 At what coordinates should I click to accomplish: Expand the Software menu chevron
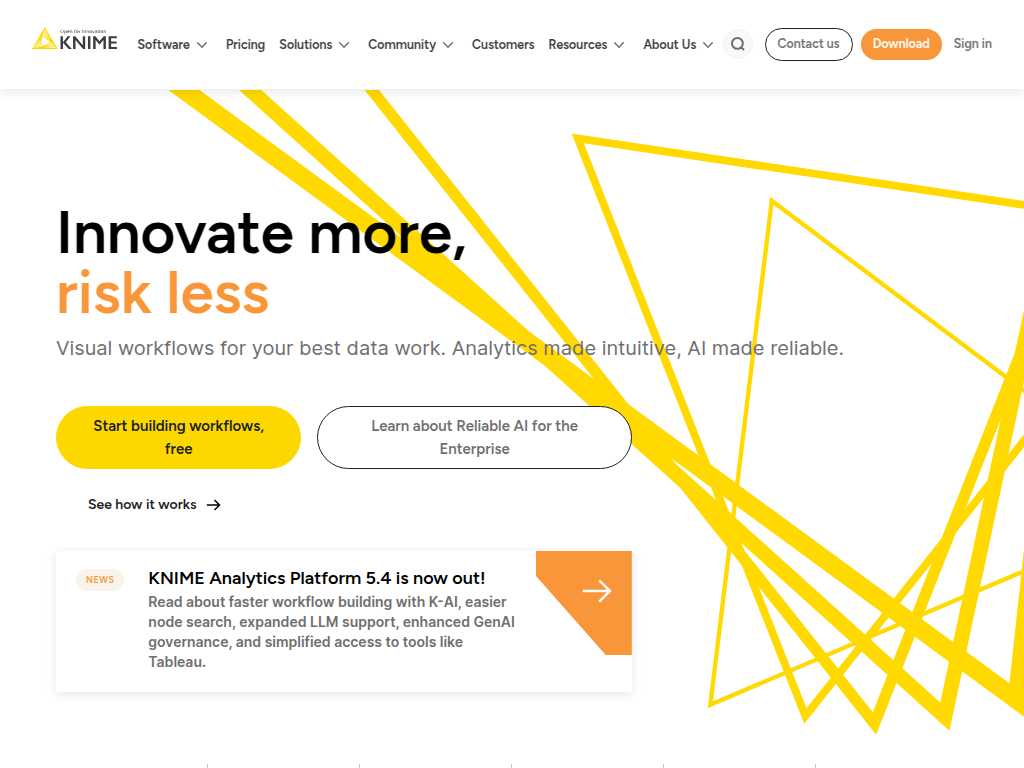(202, 45)
